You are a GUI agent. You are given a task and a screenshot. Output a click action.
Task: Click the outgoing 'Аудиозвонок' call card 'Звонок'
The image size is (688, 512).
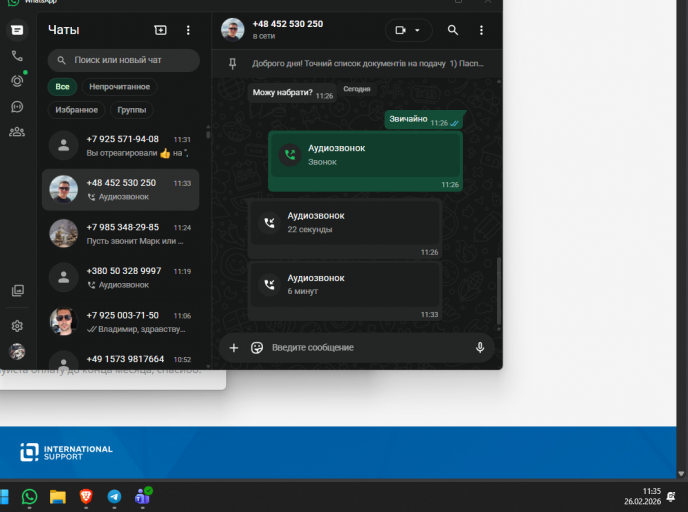click(366, 161)
